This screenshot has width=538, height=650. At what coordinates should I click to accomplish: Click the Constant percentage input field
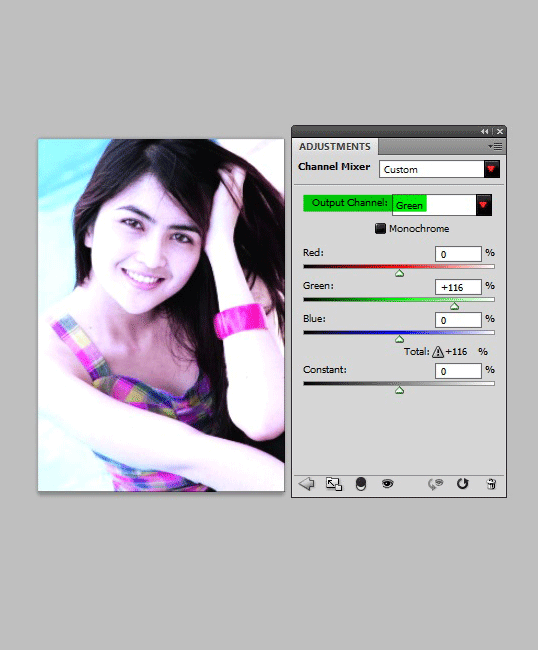(x=458, y=371)
